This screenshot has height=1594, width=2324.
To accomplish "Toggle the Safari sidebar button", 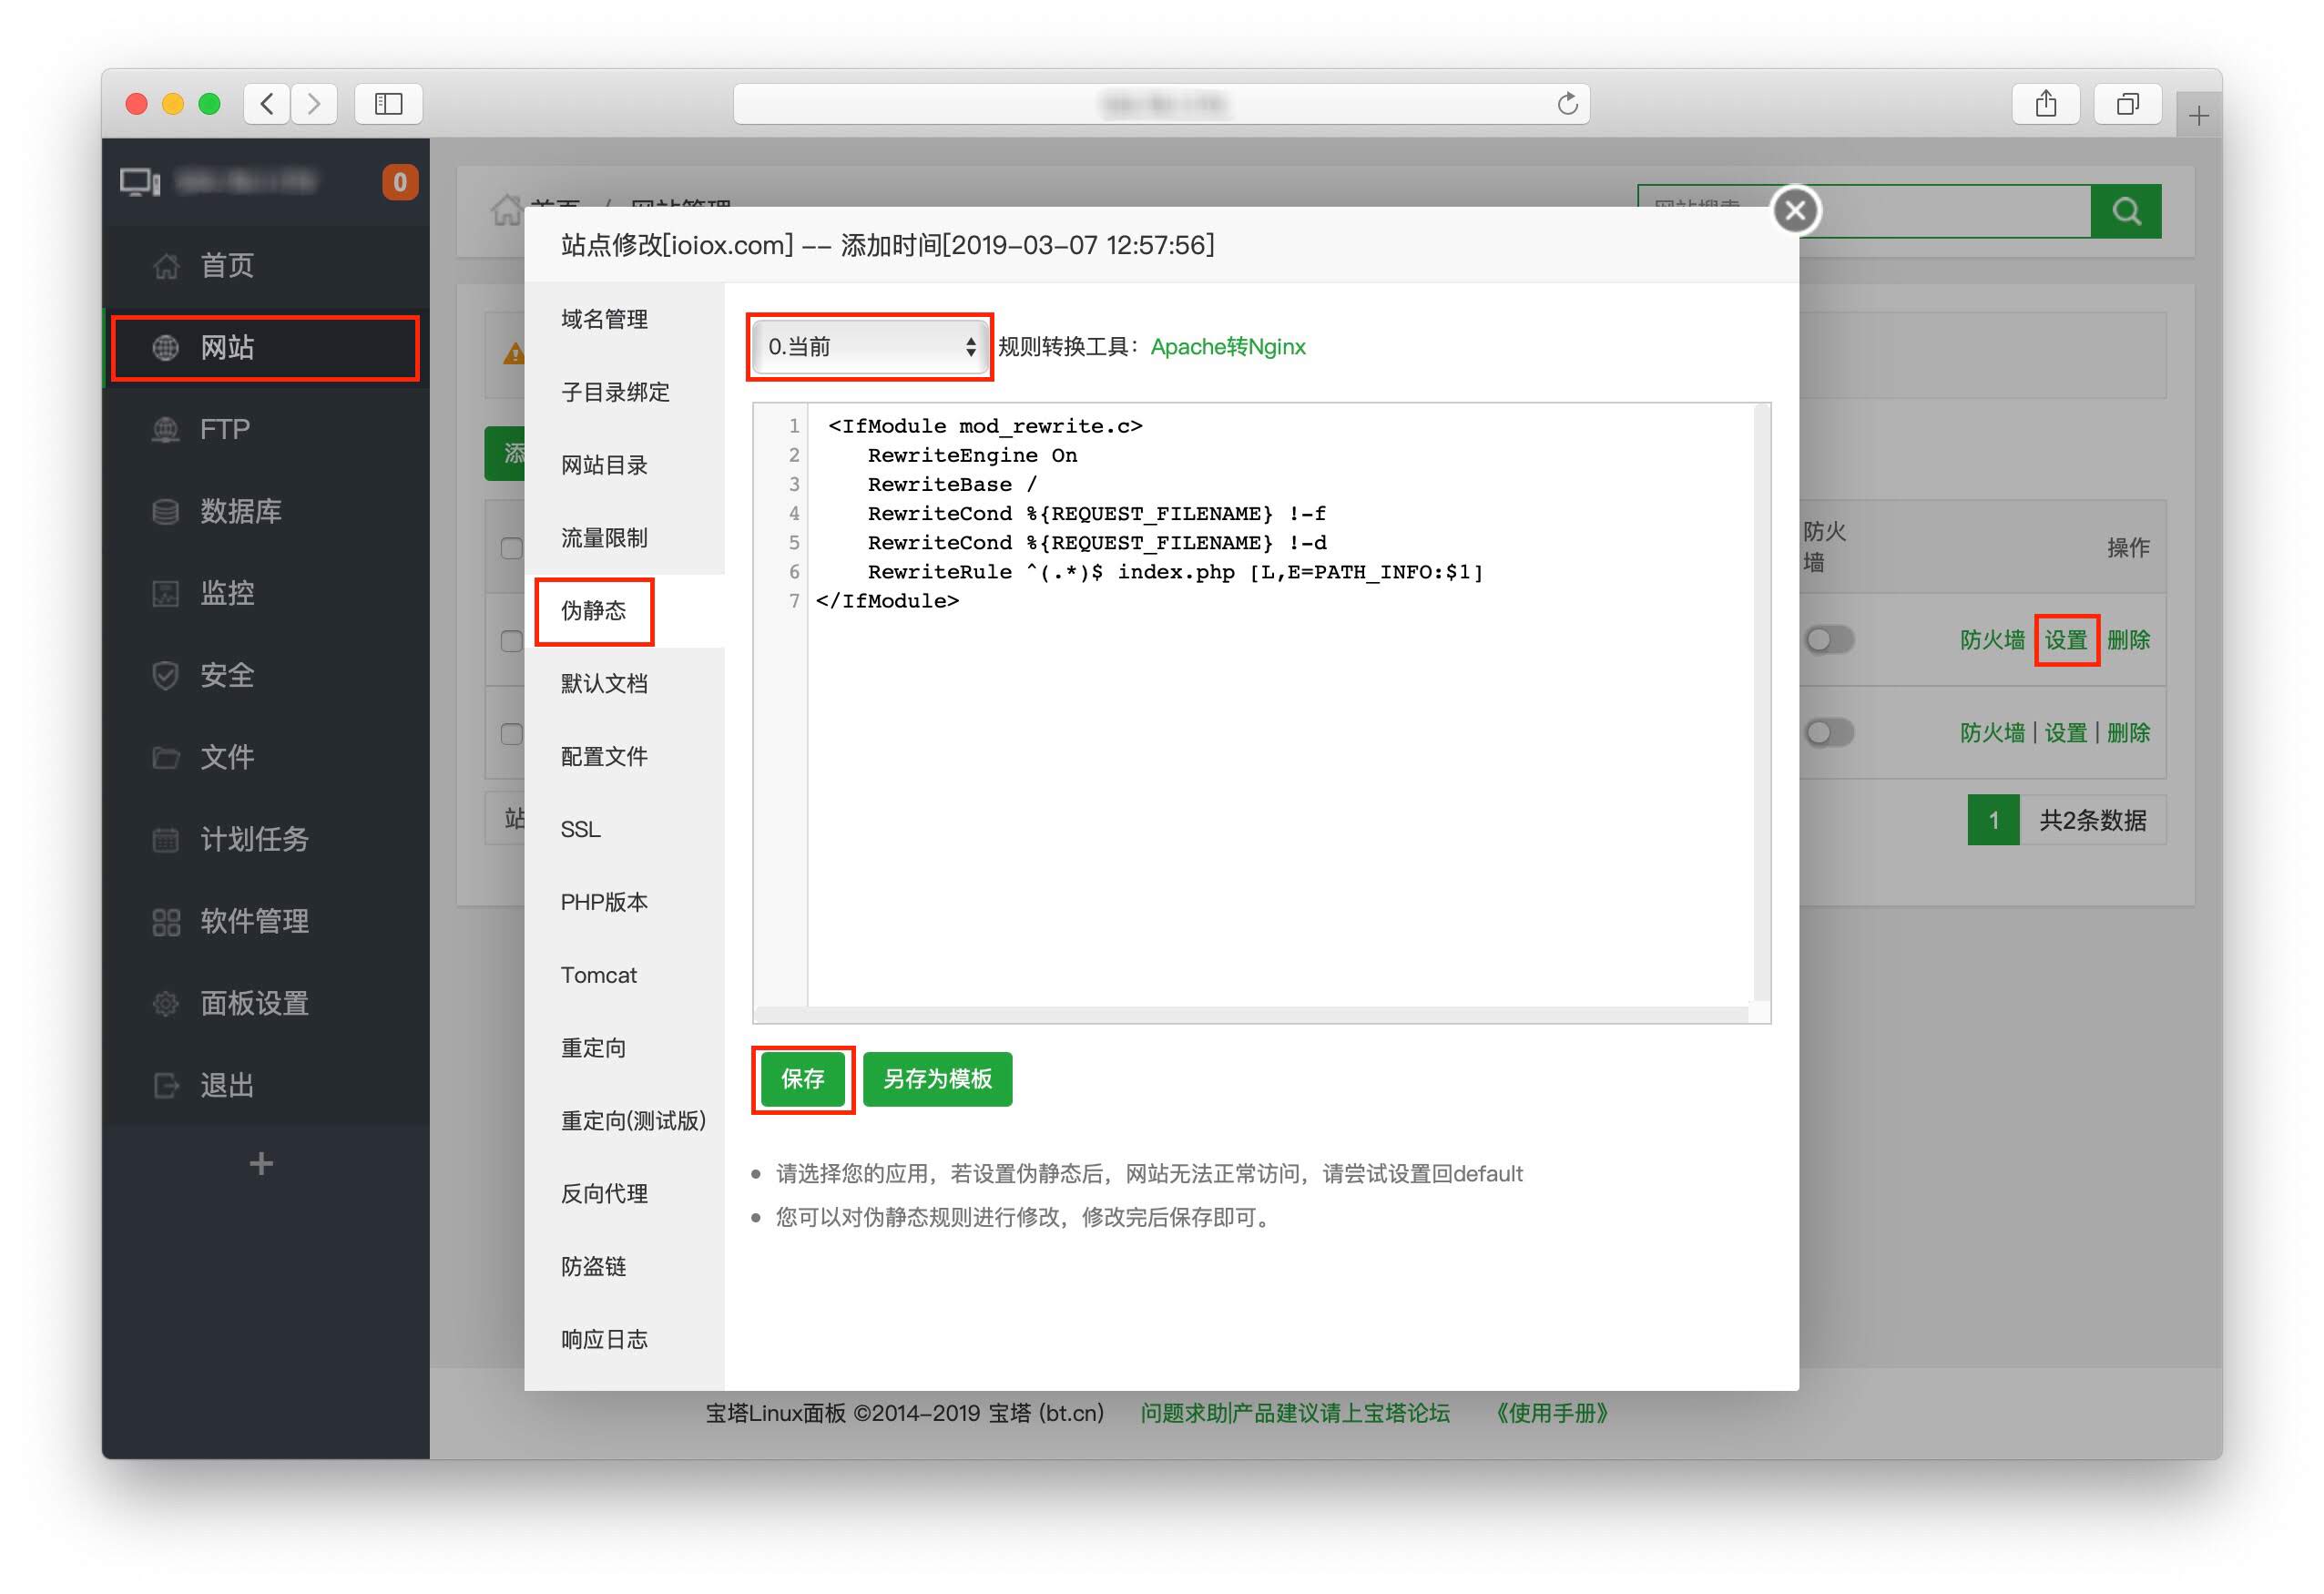I will point(388,103).
